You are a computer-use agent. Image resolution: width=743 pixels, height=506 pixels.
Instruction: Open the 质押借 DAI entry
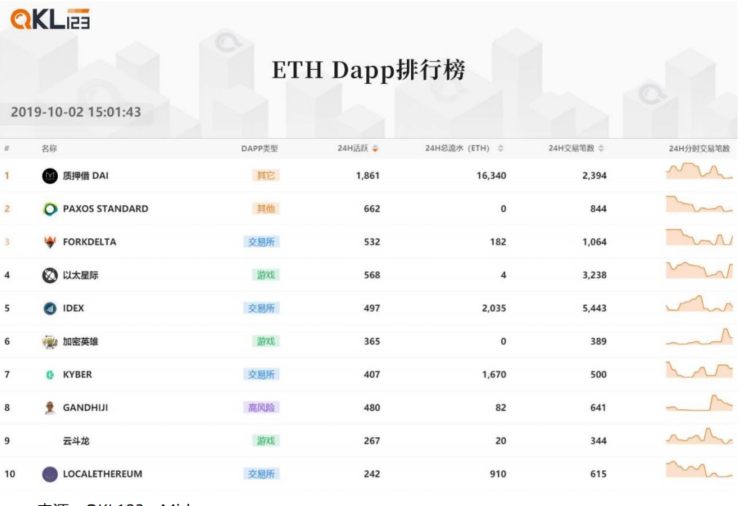85,176
